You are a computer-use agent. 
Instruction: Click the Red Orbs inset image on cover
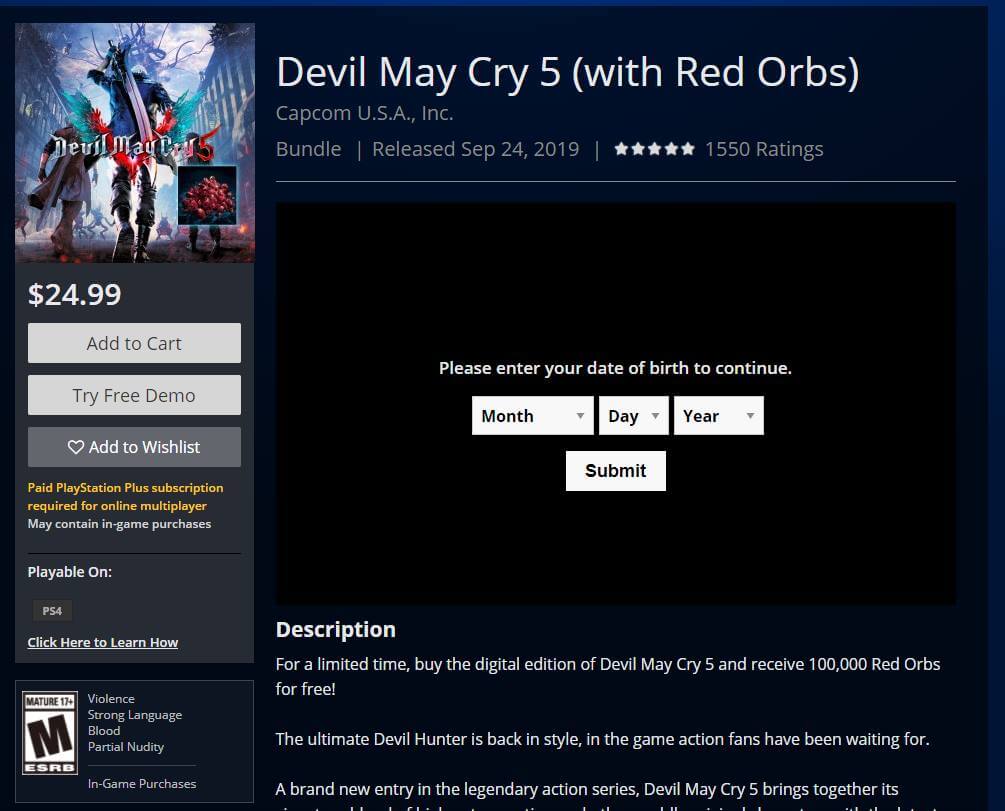[207, 196]
